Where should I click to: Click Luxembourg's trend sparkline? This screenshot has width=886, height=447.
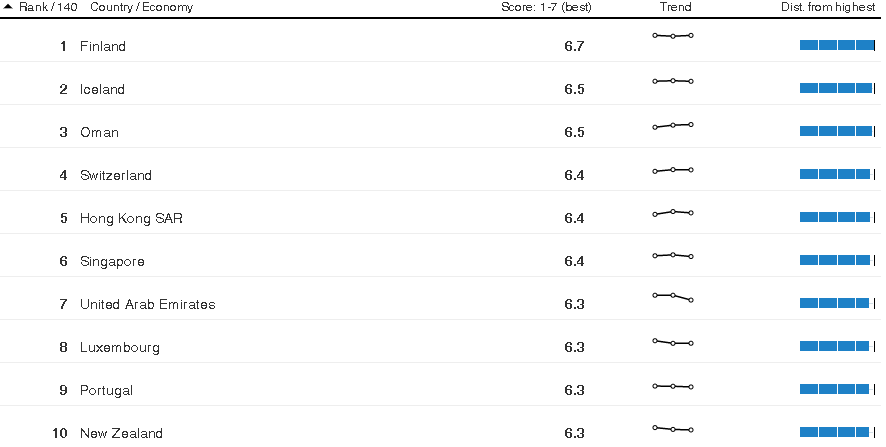pyautogui.click(x=672, y=342)
